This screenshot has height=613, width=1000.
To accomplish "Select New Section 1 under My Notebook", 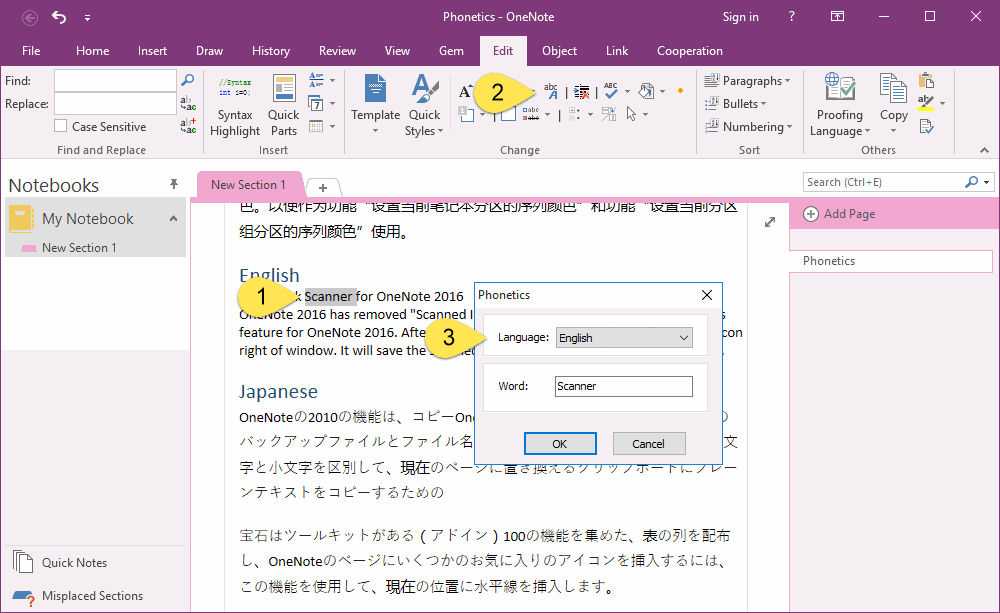I will point(79,247).
